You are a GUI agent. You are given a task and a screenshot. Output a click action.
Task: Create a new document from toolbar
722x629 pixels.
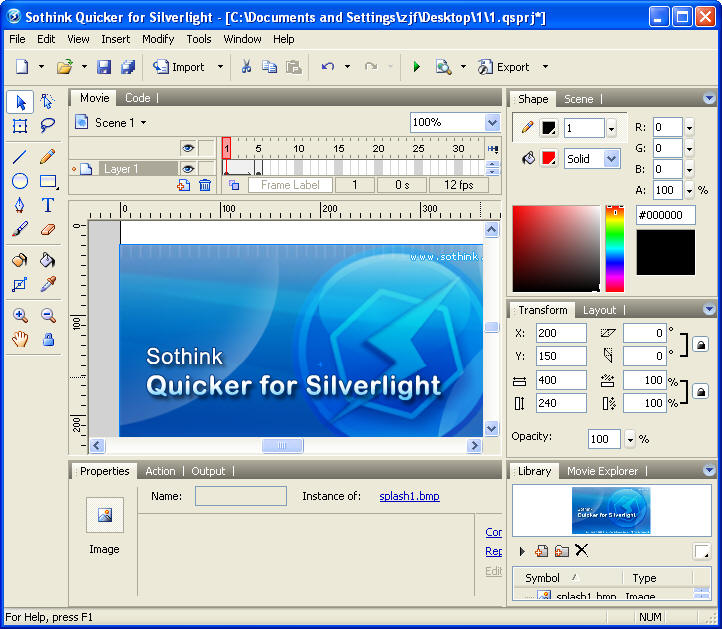[x=22, y=67]
